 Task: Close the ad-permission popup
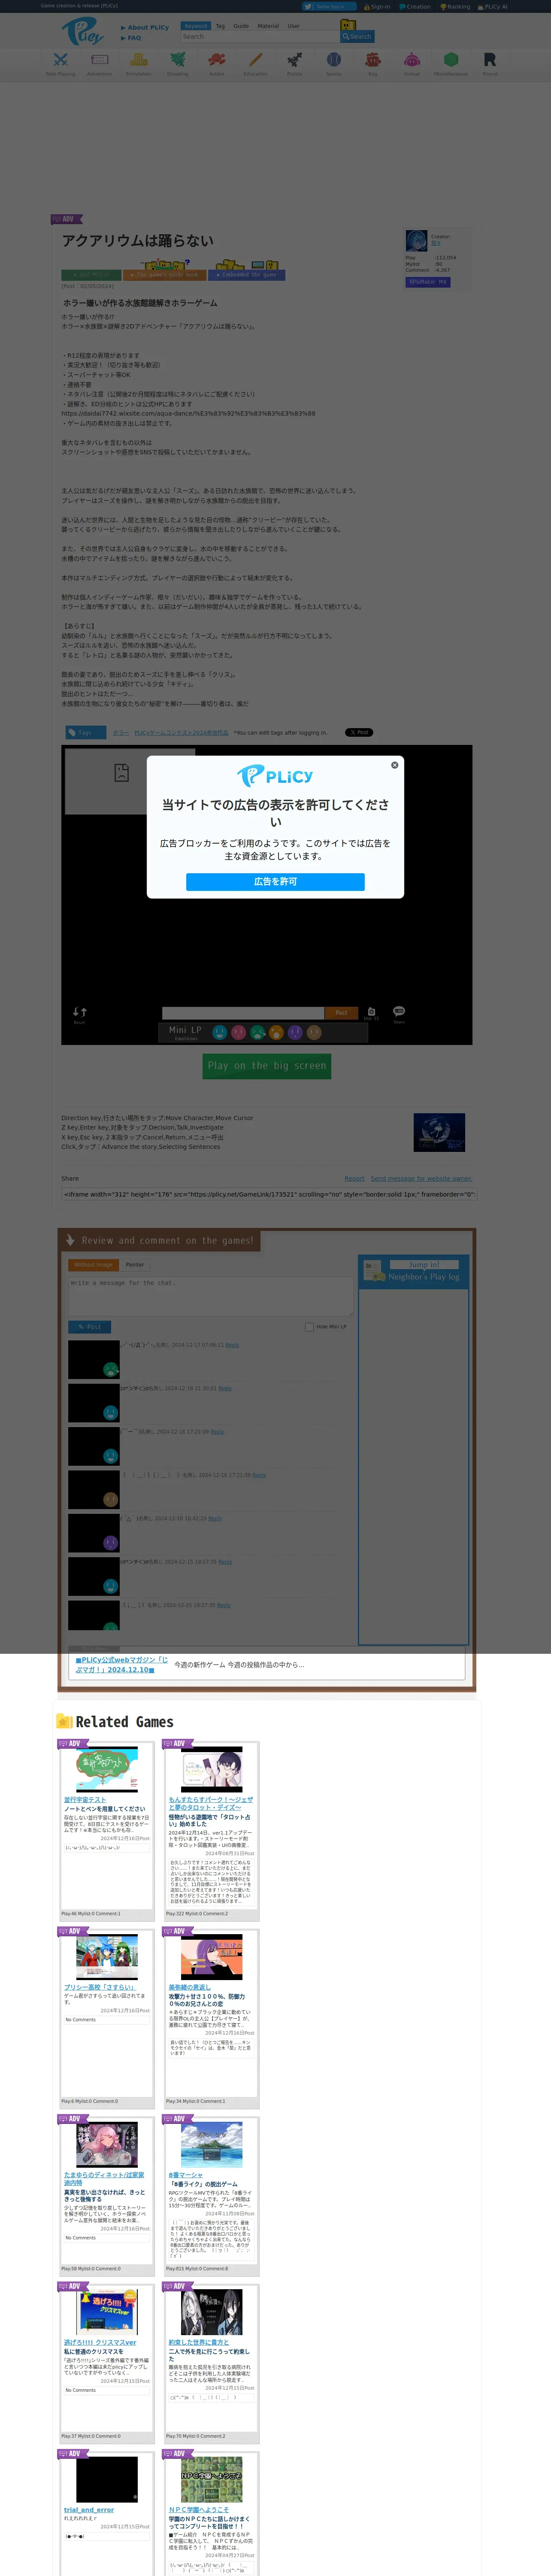(x=394, y=765)
